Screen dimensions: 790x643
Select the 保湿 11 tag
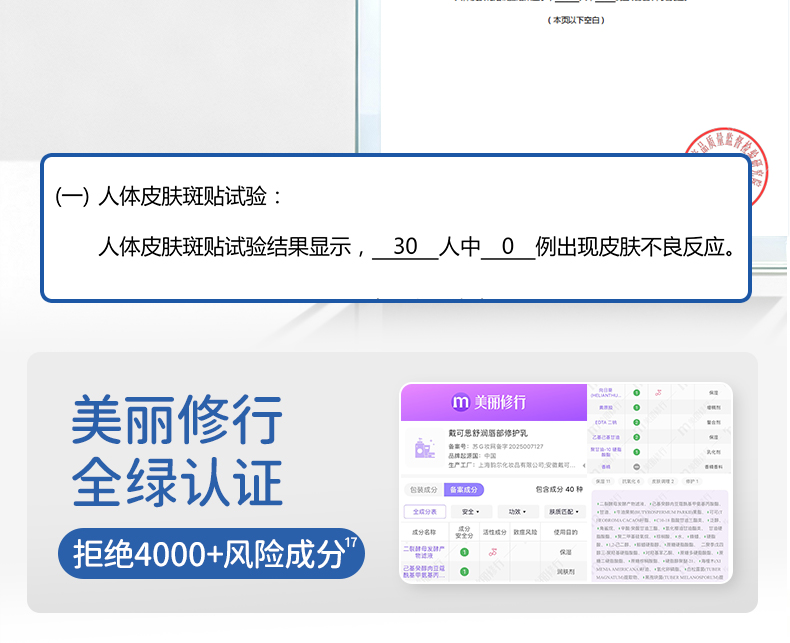[x=603, y=481]
